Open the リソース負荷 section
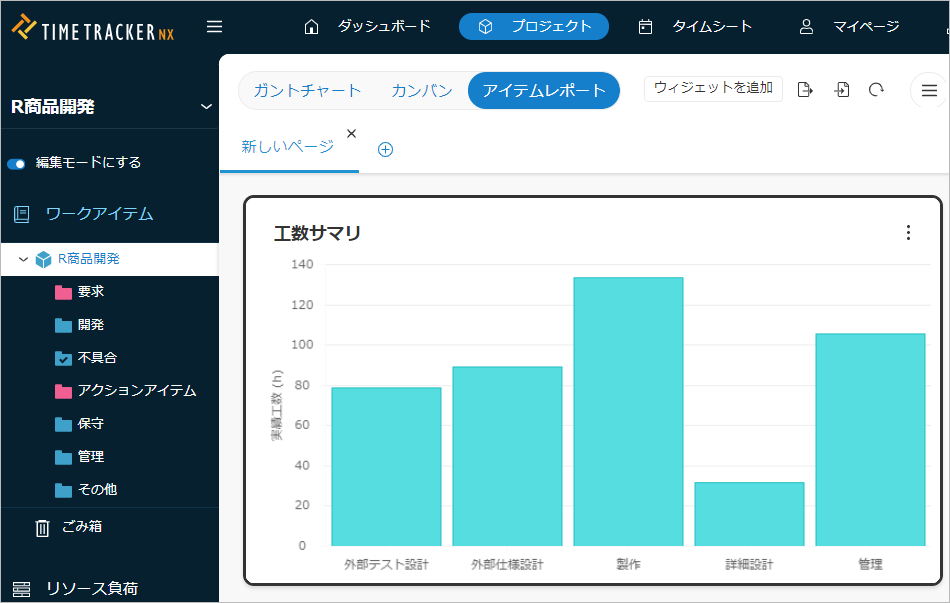Viewport: 950px width, 603px height. [90, 588]
